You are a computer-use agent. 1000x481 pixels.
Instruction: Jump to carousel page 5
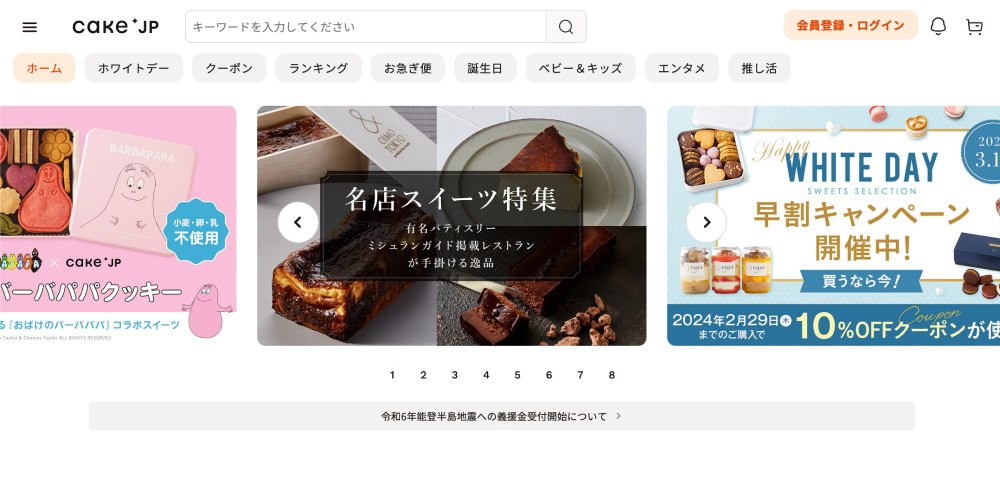click(x=517, y=375)
